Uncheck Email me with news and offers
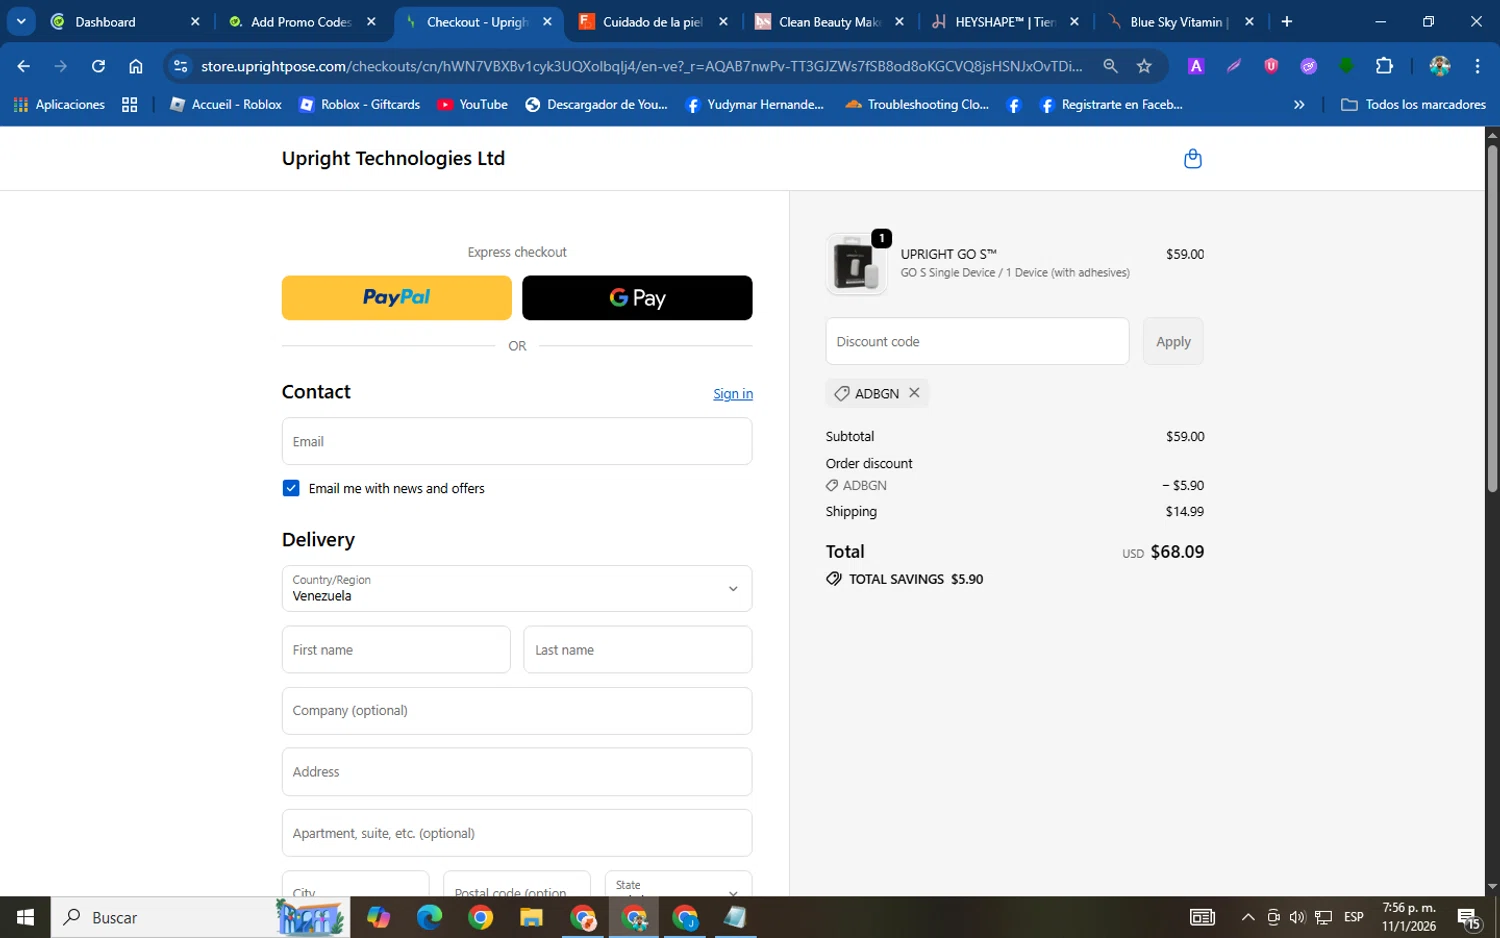Screen dimensions: 1500x938 click(x=291, y=488)
